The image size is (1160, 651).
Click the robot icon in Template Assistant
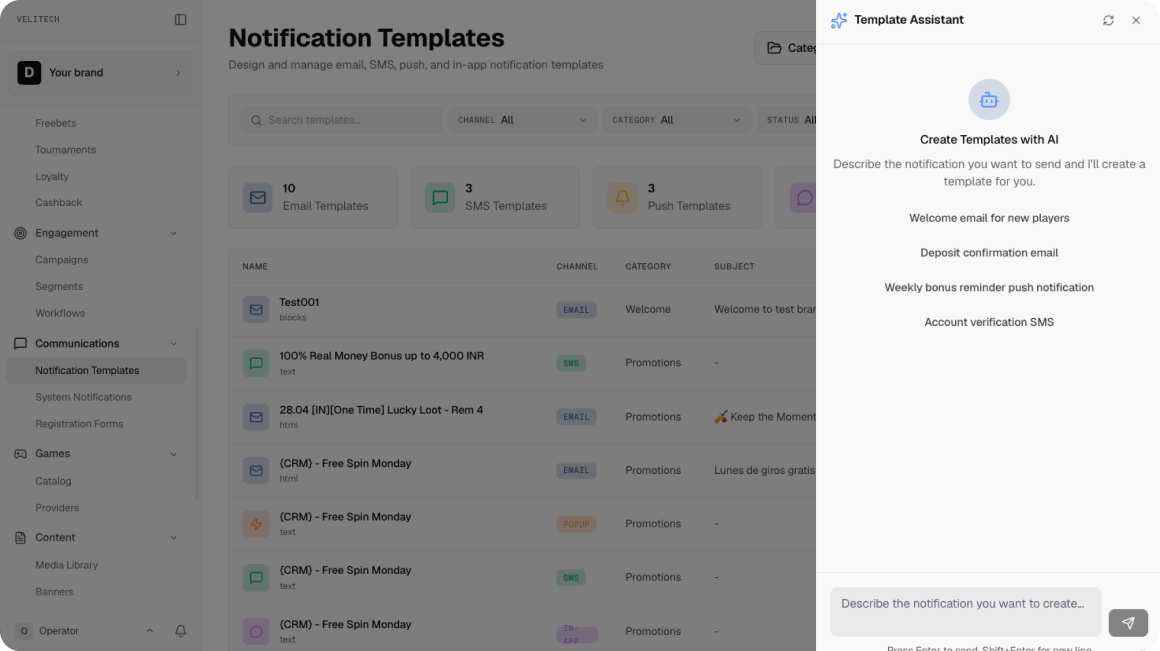click(x=989, y=100)
